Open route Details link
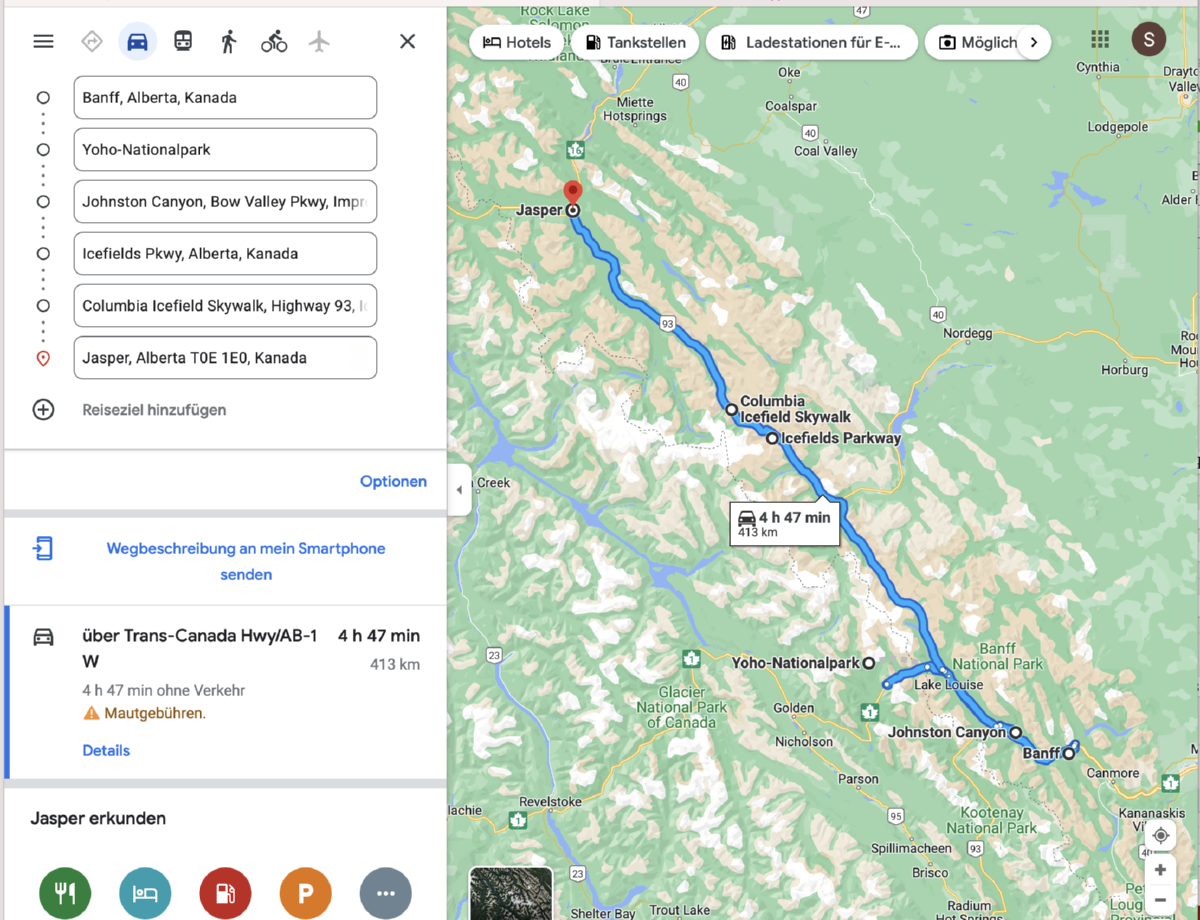Image resolution: width=1200 pixels, height=920 pixels. 106,750
